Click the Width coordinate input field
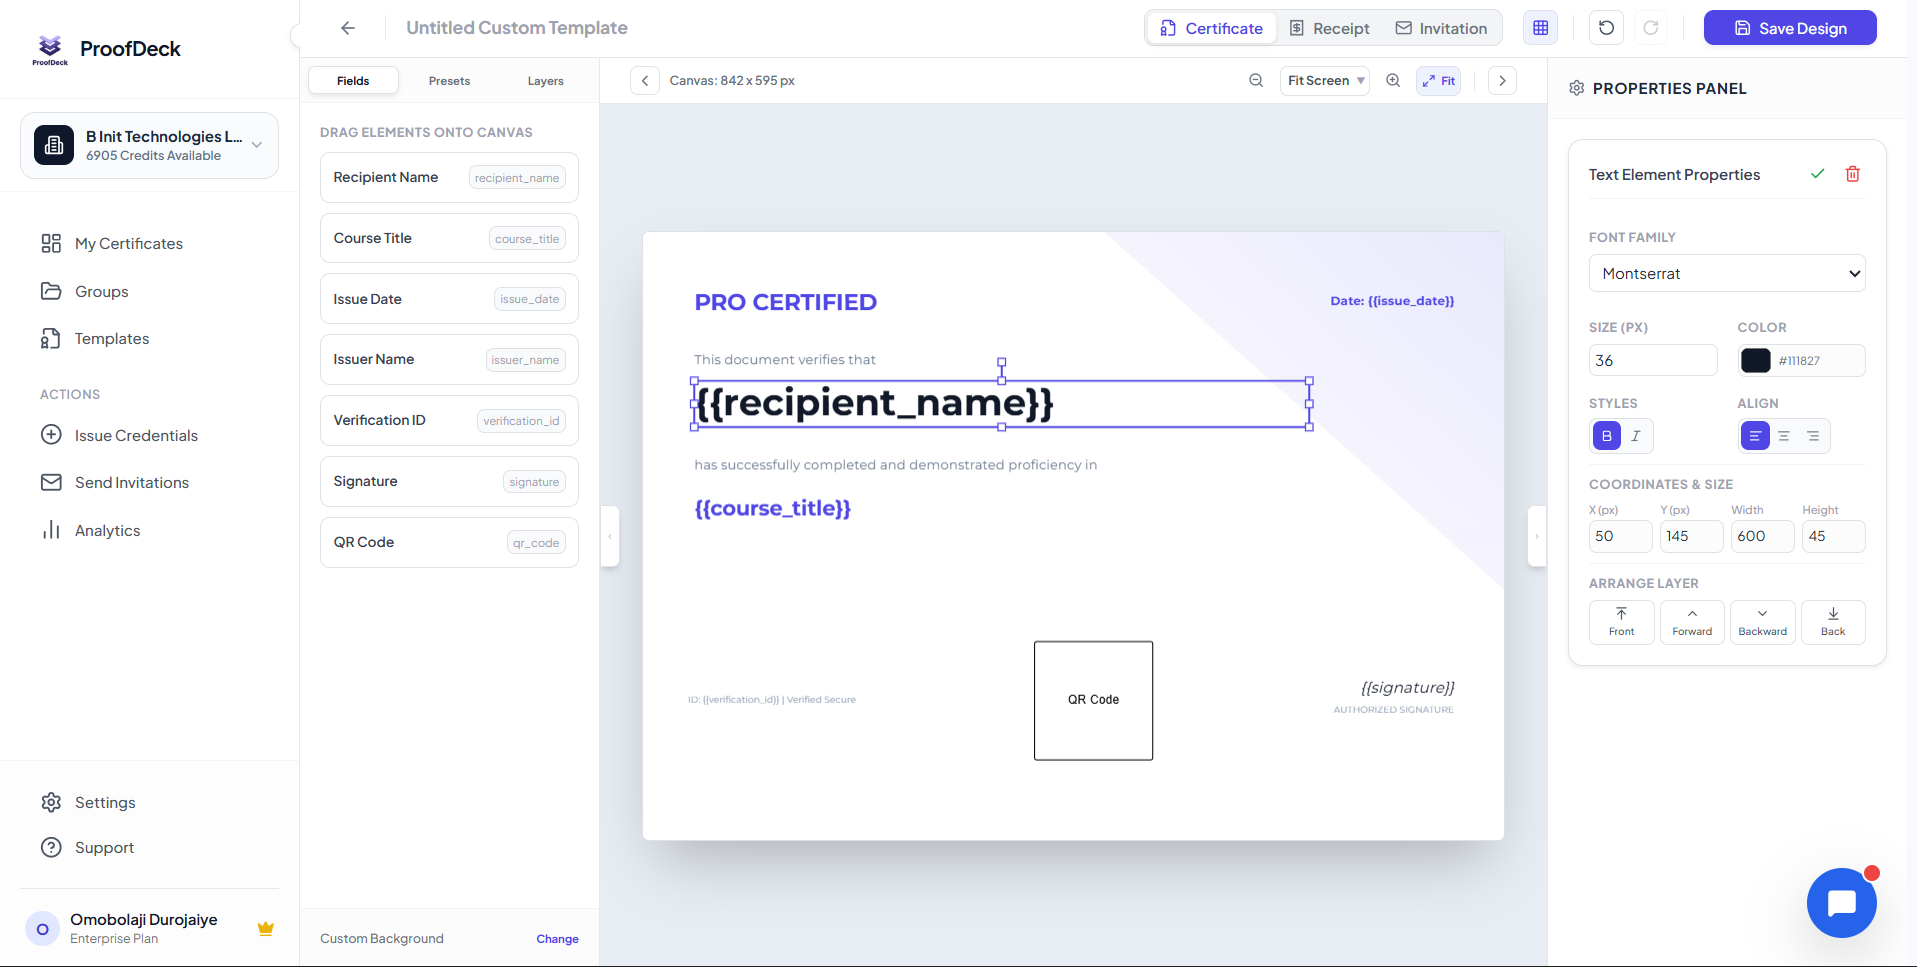This screenshot has height=967, width=1917. tap(1762, 536)
